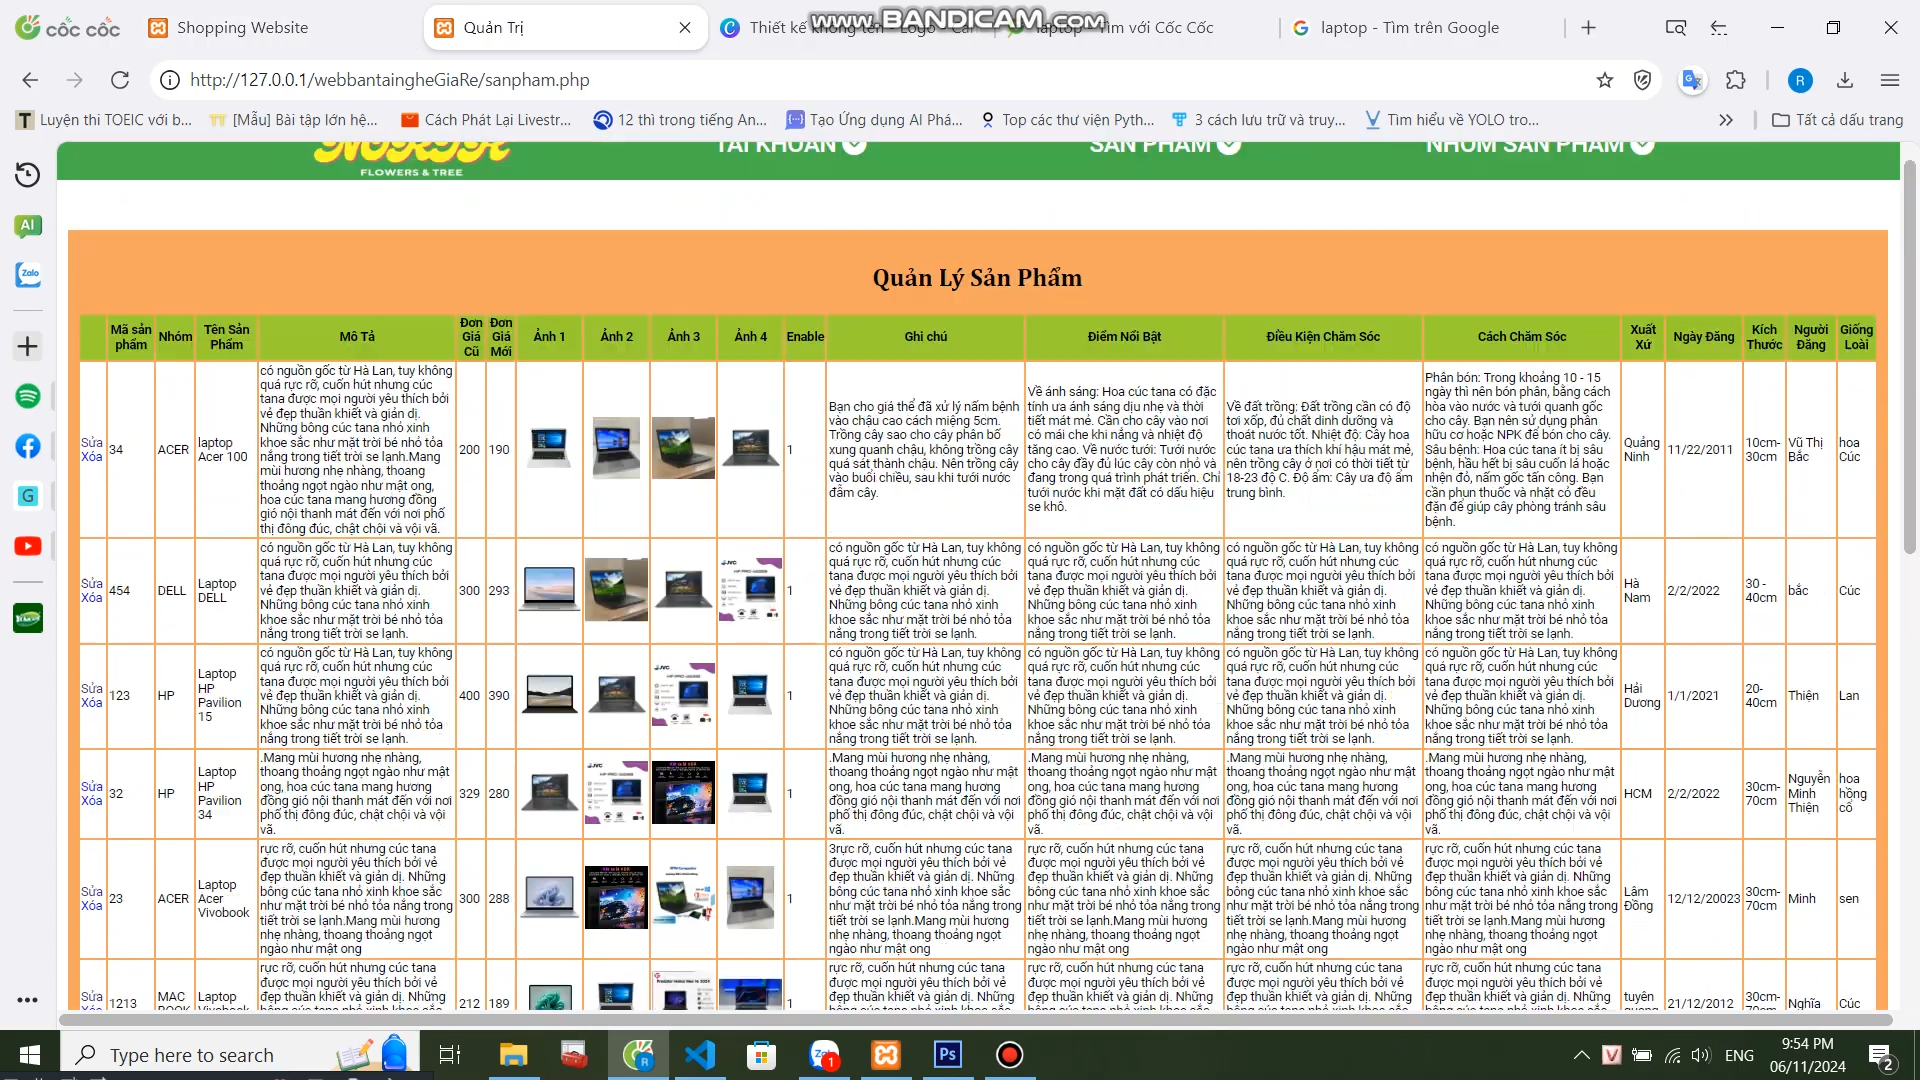Show hidden system tray icons

click(x=1581, y=1055)
